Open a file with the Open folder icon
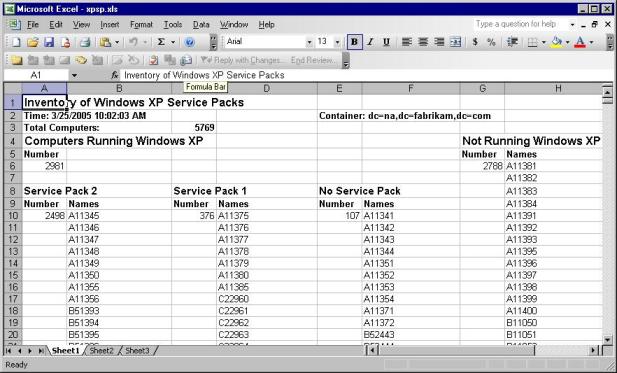The image size is (617, 373). pyautogui.click(x=33, y=42)
